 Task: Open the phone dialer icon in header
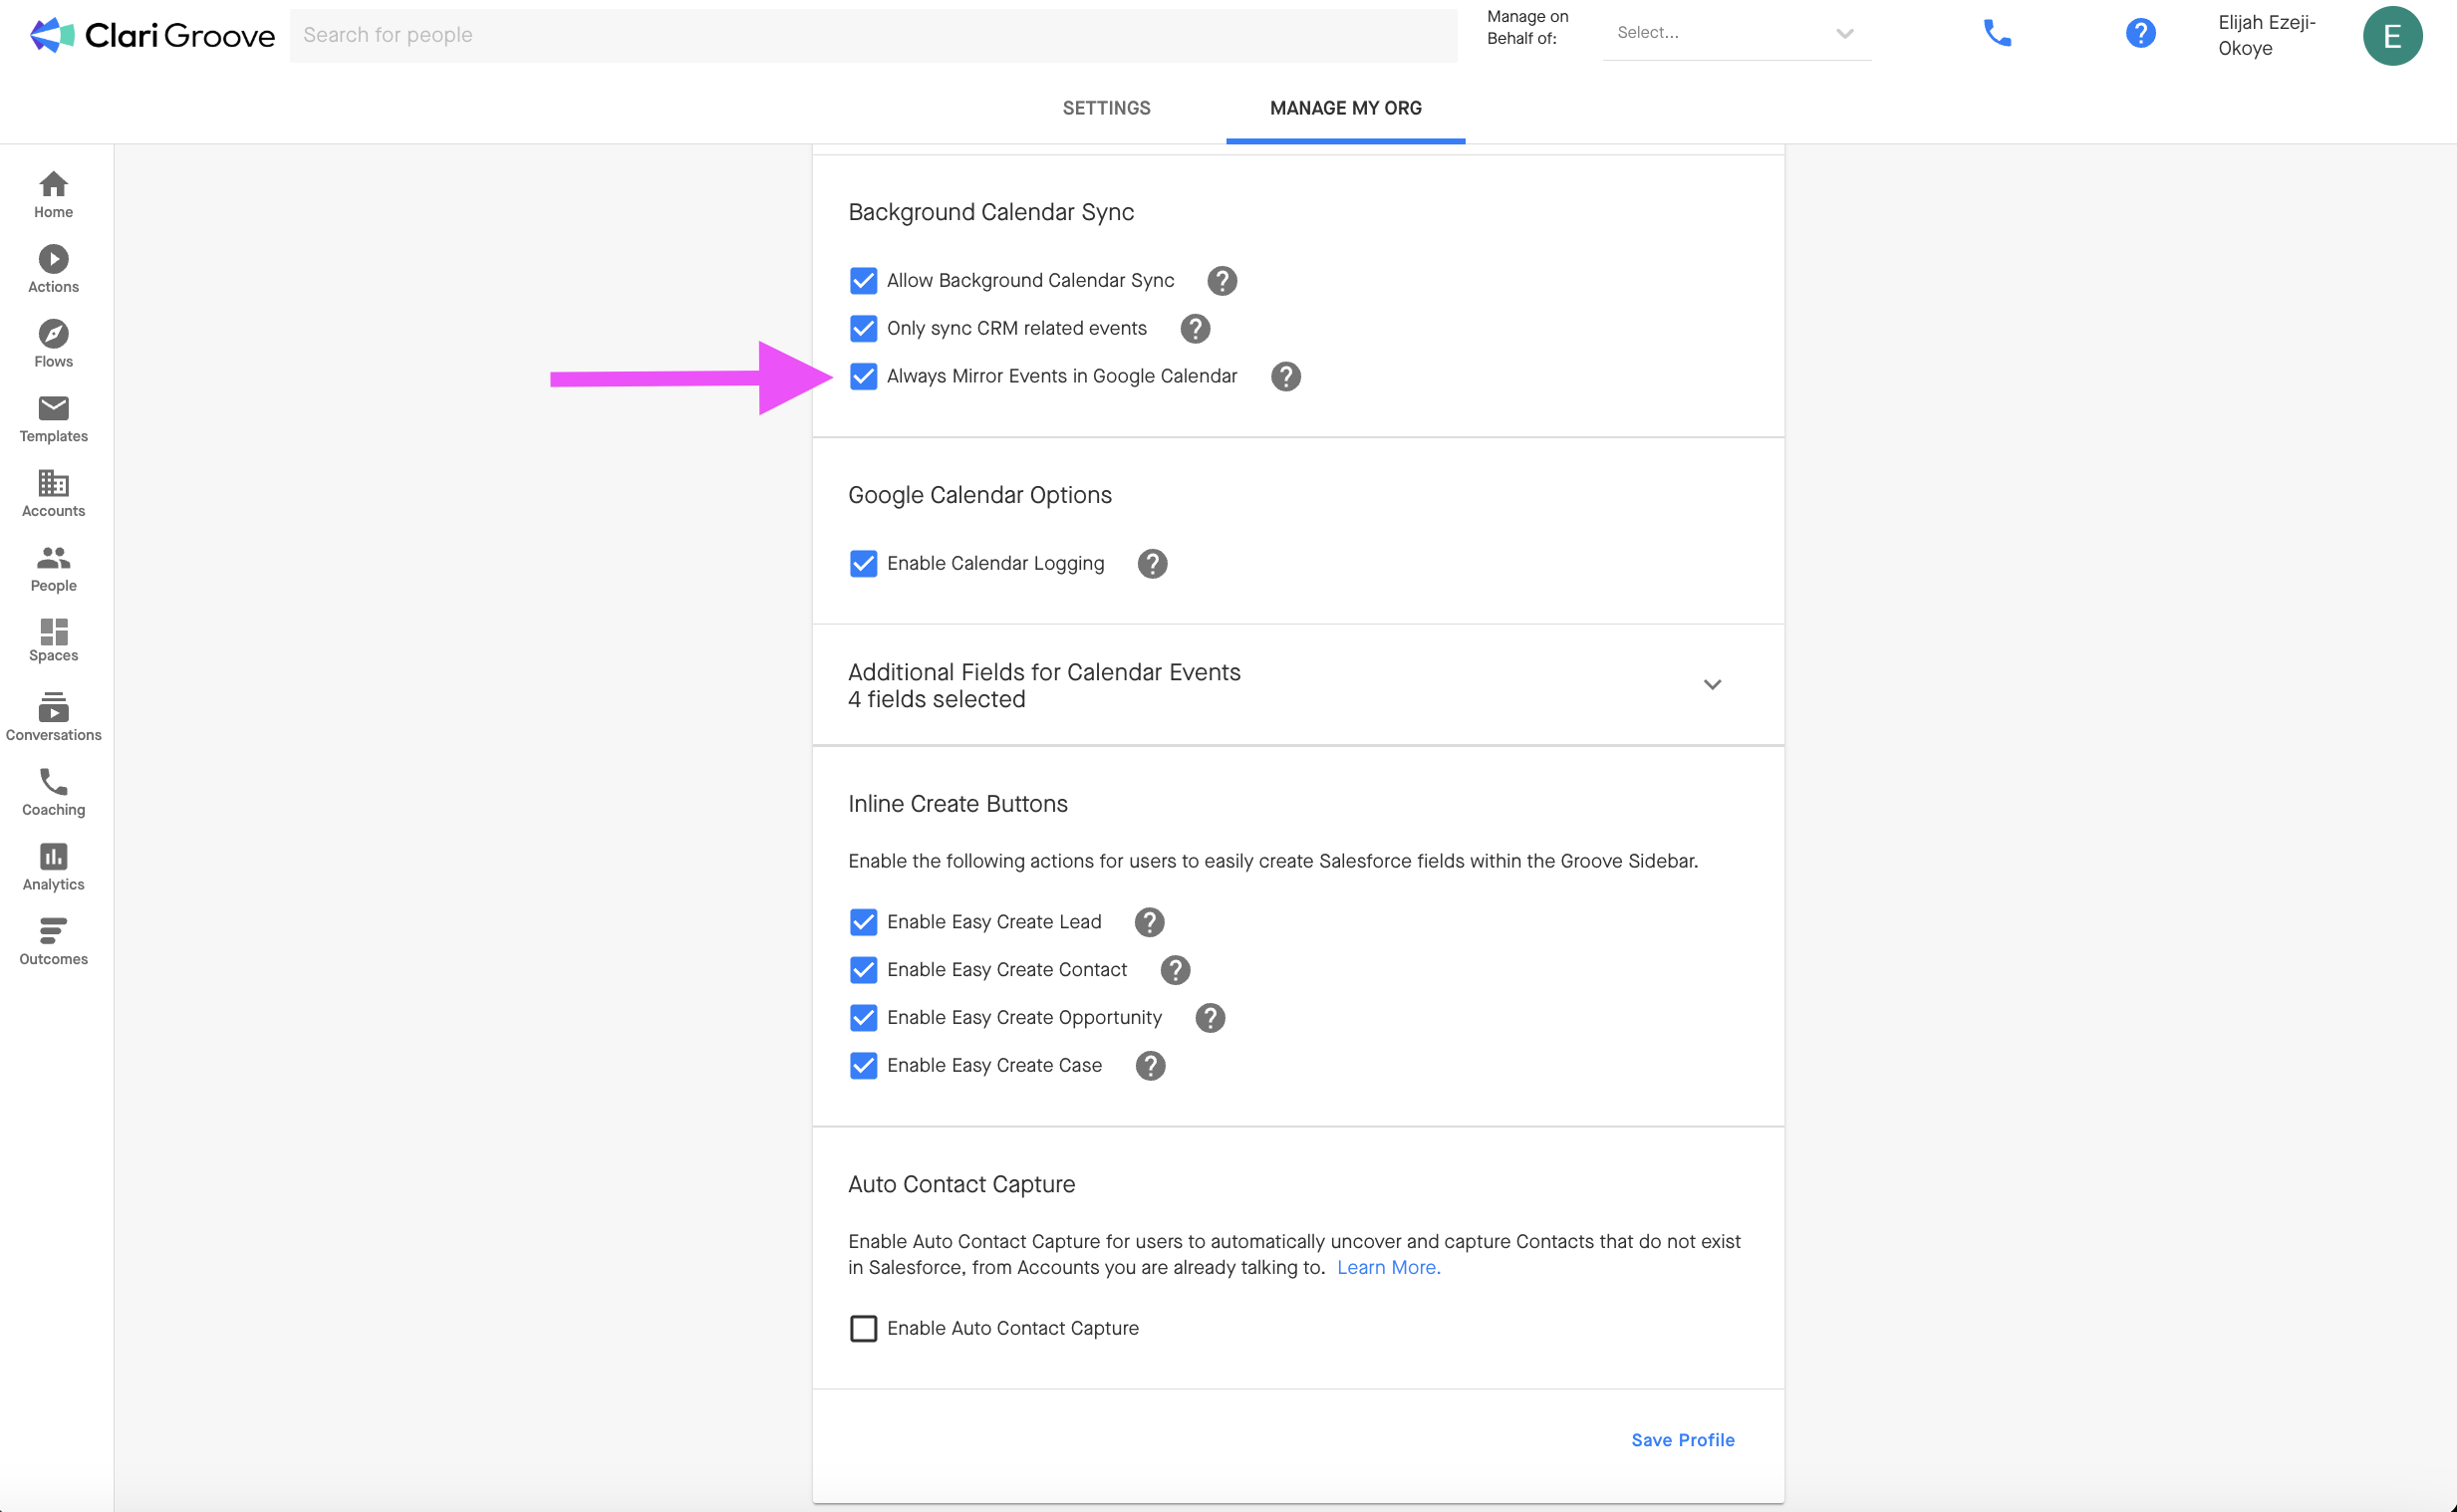click(x=1997, y=33)
